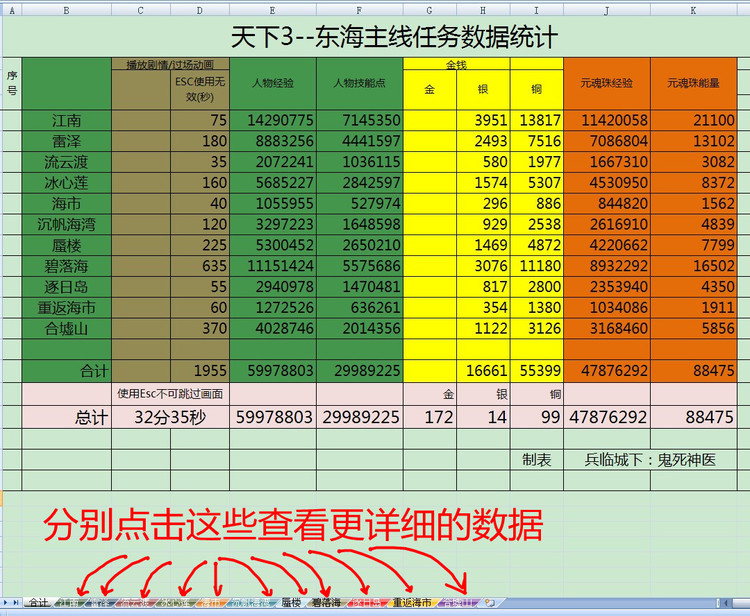Click the cell with value 1955

(x=200, y=371)
